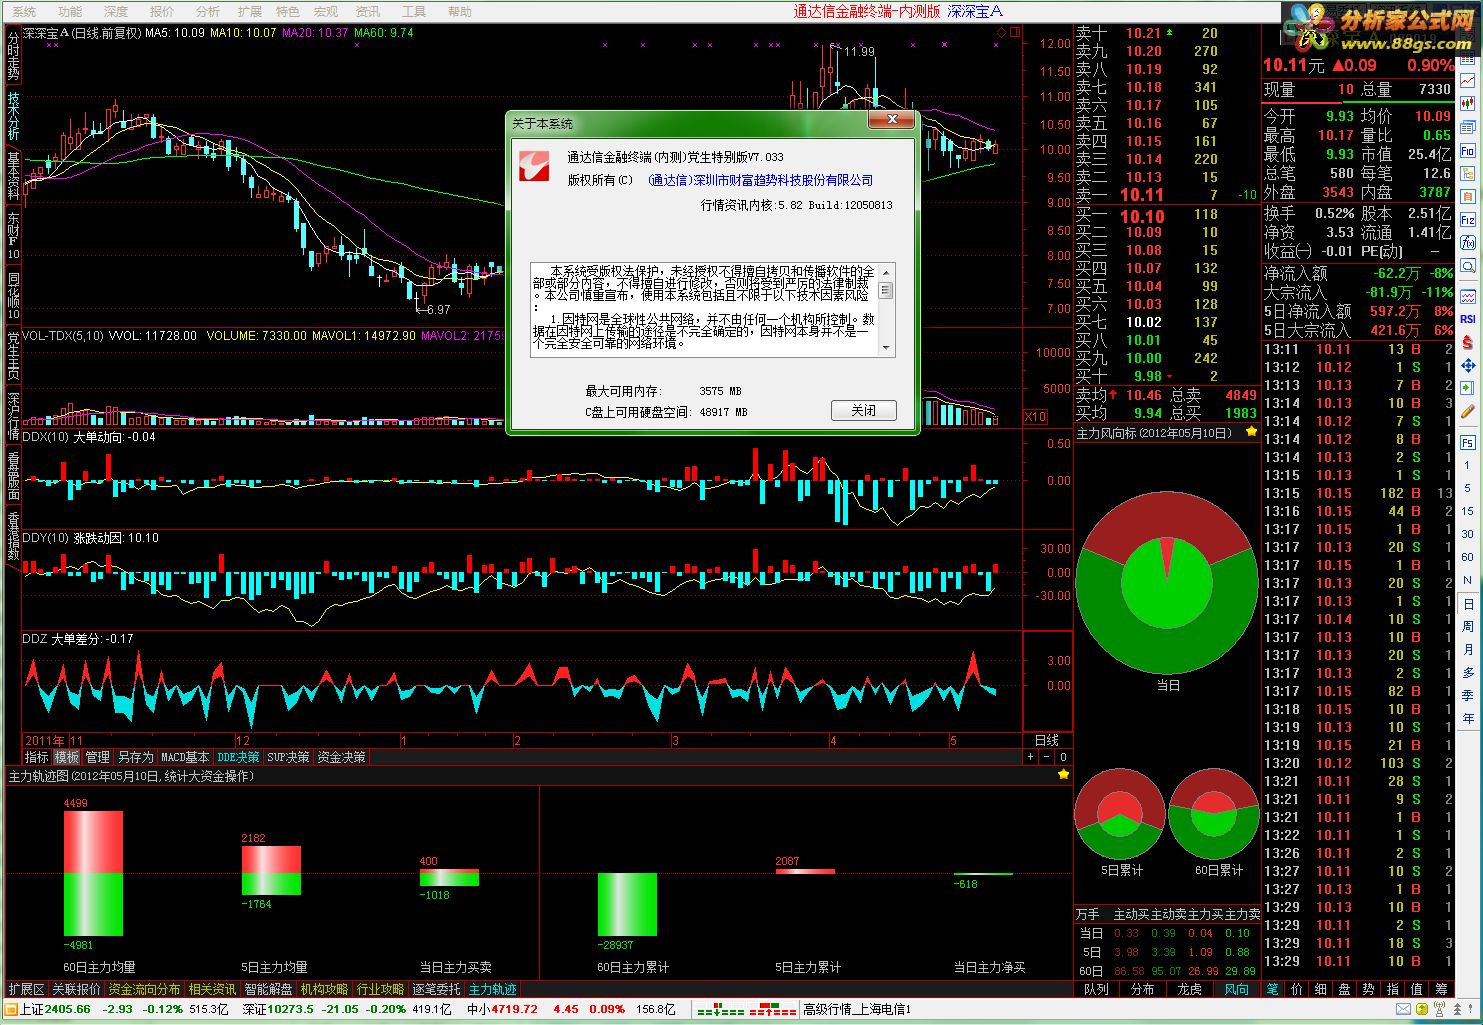Open the quote list icon
This screenshot has width=1483, height=1025.
pos(1467,127)
